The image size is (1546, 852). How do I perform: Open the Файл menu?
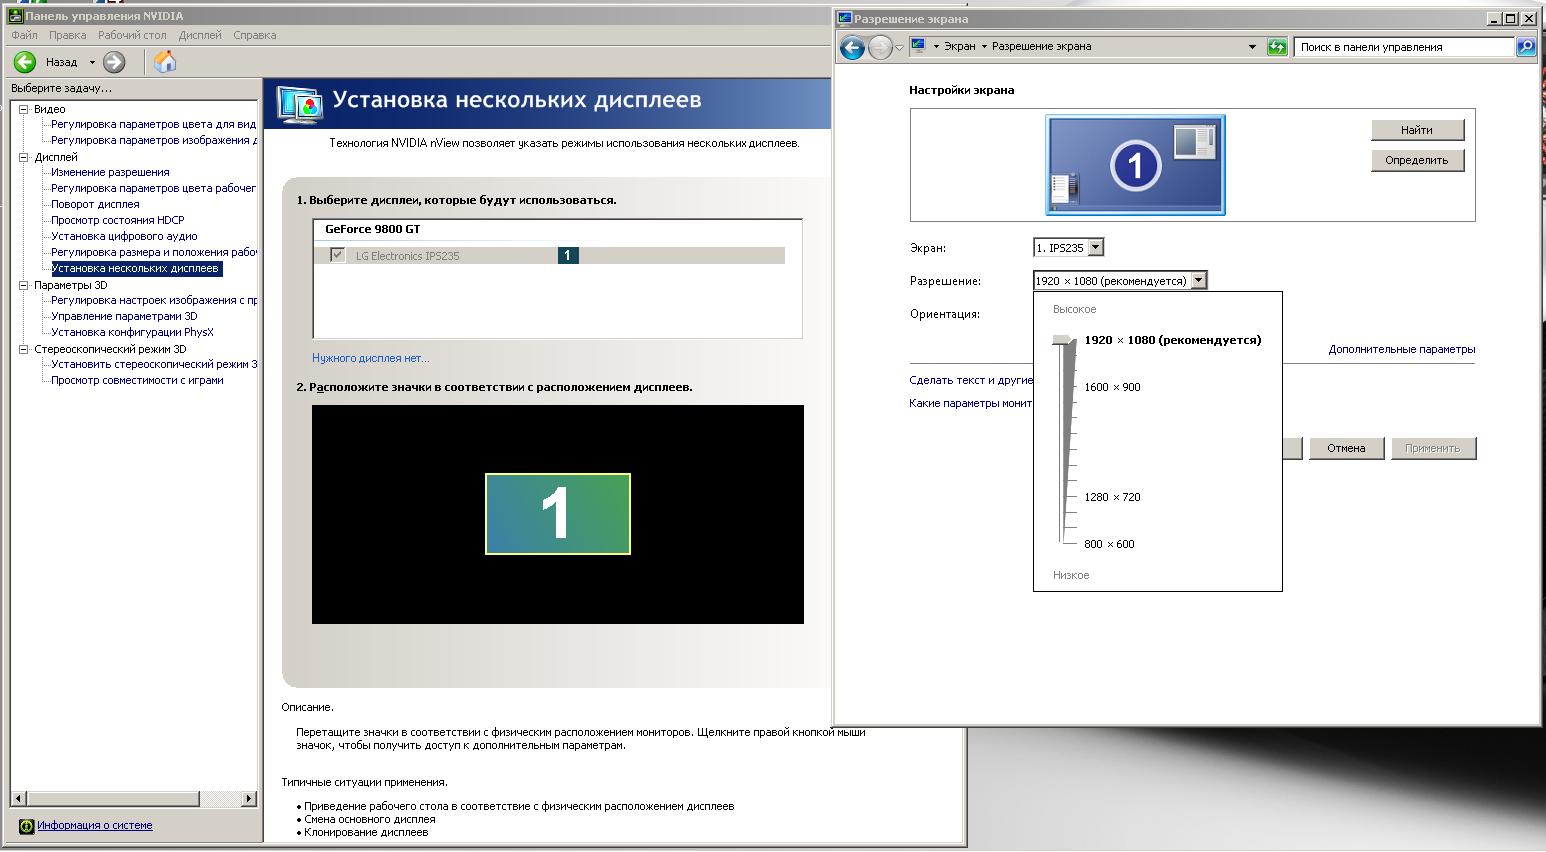click(24, 35)
